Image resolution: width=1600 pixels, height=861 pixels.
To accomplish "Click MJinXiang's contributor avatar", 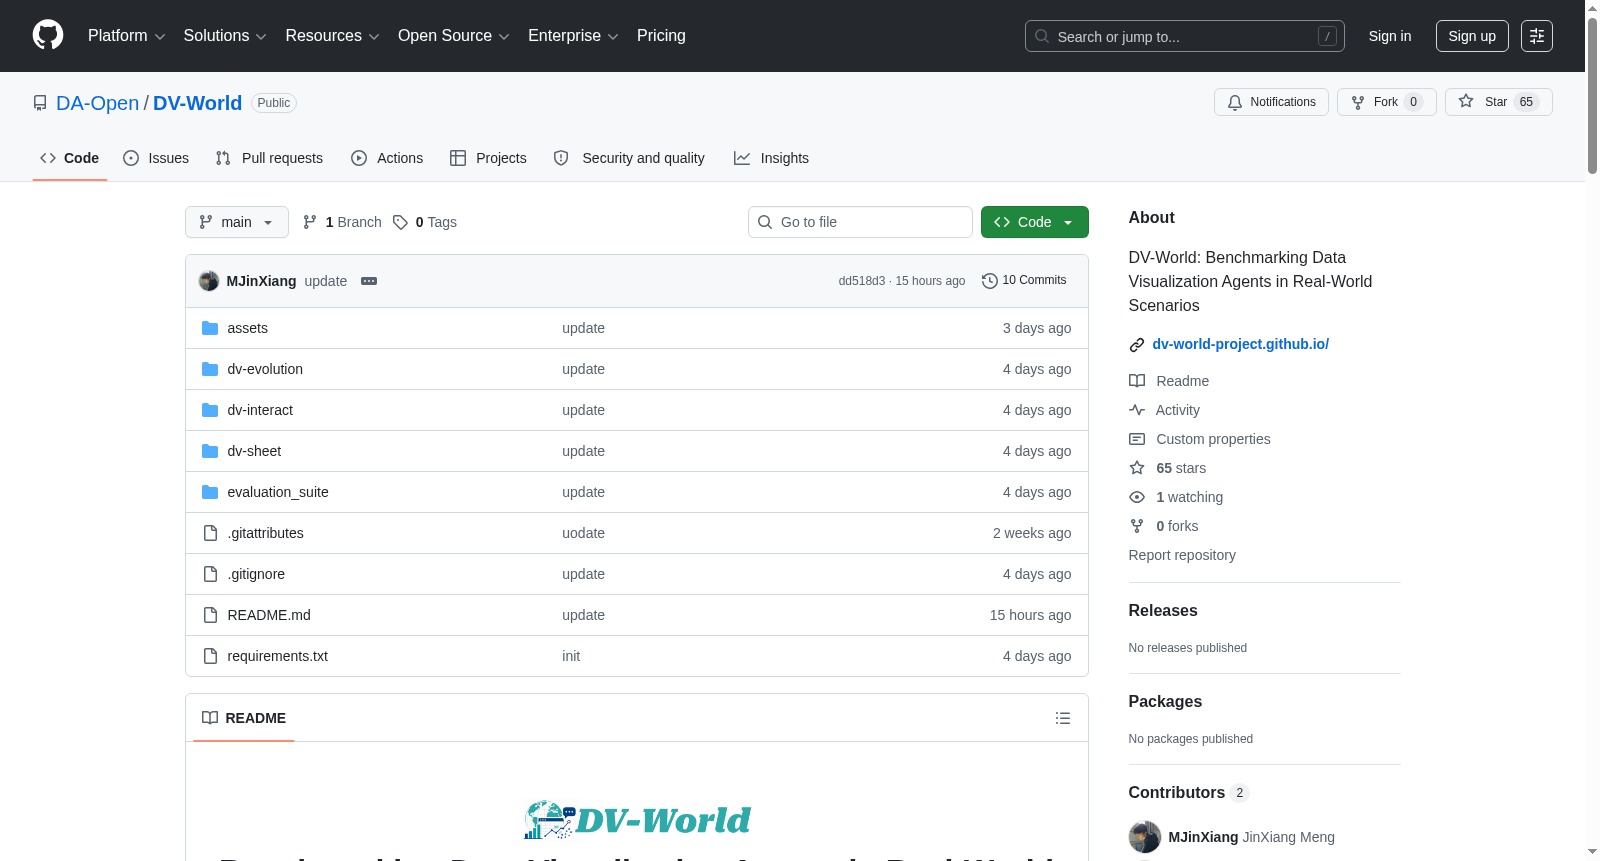I will (1145, 837).
